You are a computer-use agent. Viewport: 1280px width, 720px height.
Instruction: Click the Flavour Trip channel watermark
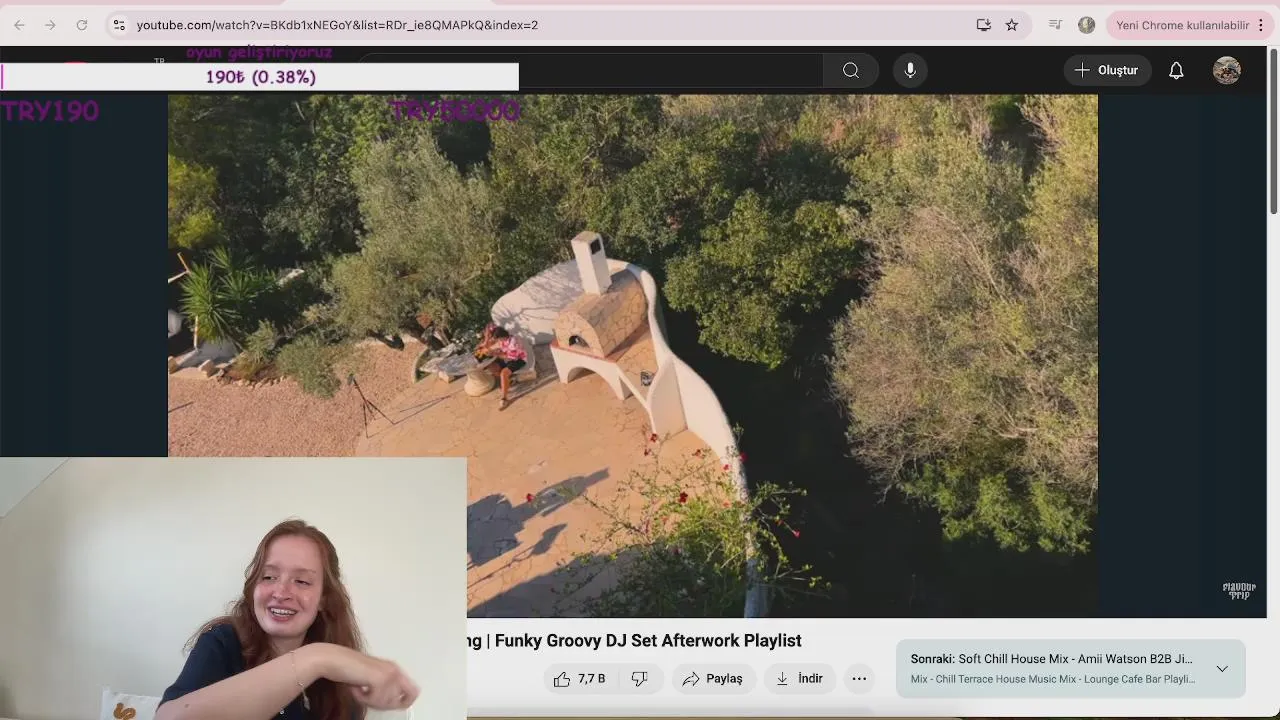coord(1239,591)
